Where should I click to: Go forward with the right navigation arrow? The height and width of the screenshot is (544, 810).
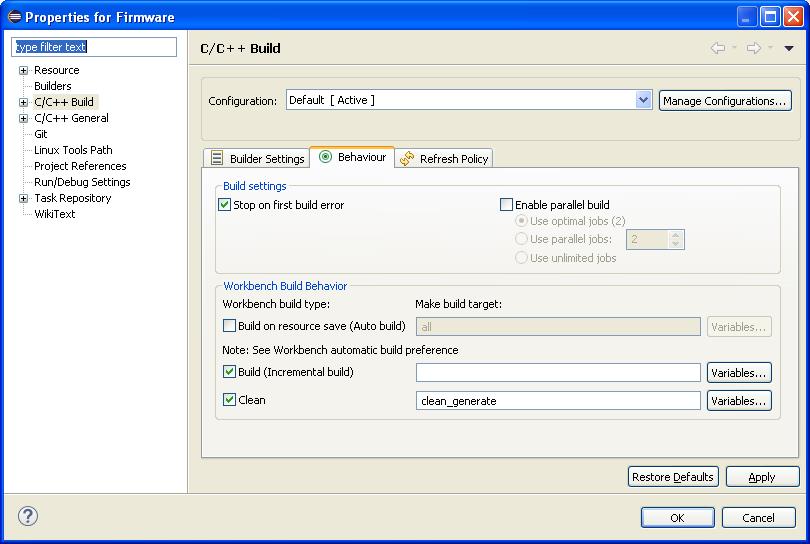754,48
